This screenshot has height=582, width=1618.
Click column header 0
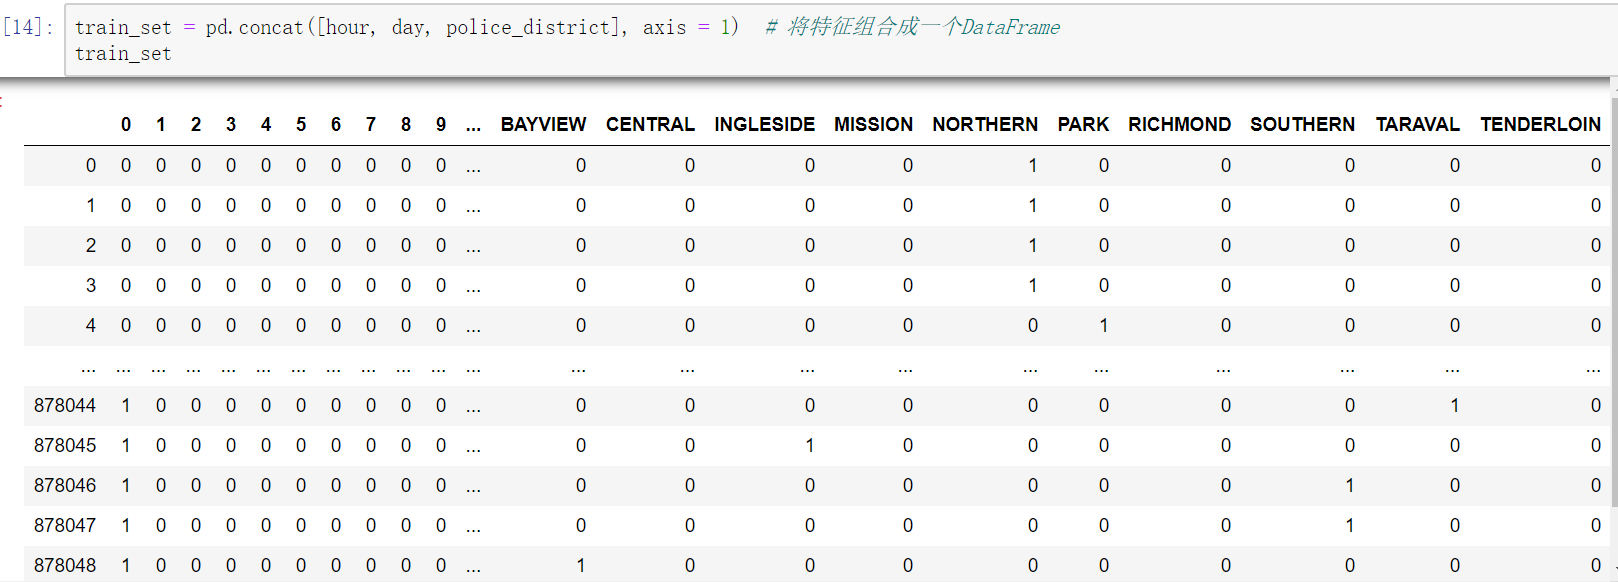pyautogui.click(x=126, y=125)
